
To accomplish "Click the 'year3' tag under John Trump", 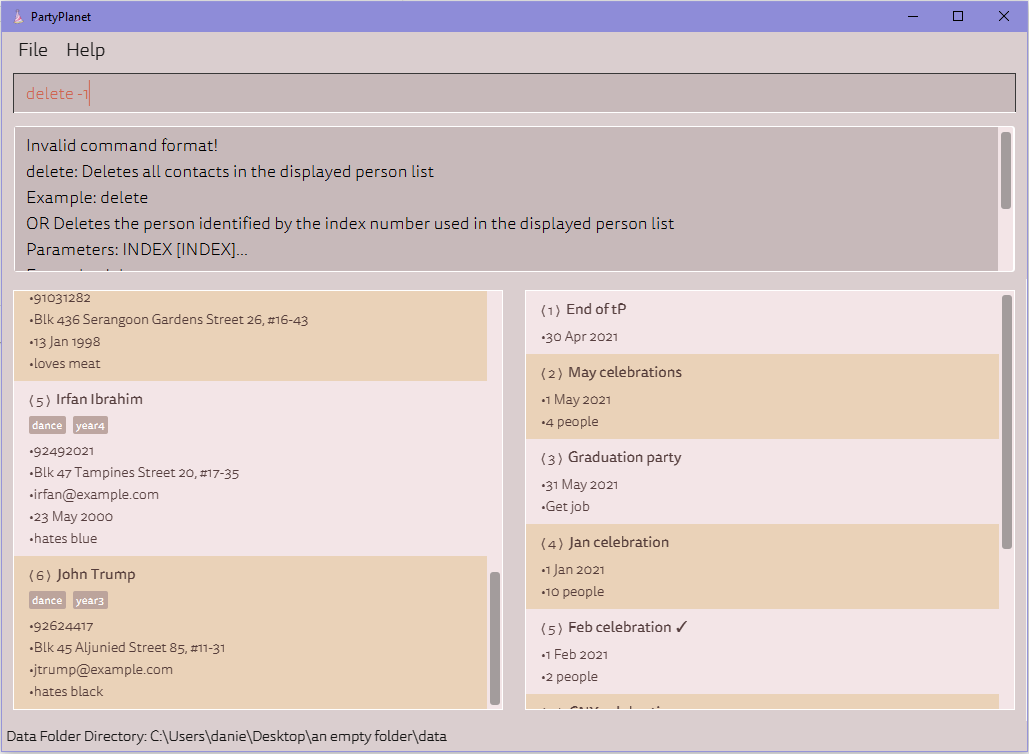I will pos(90,600).
